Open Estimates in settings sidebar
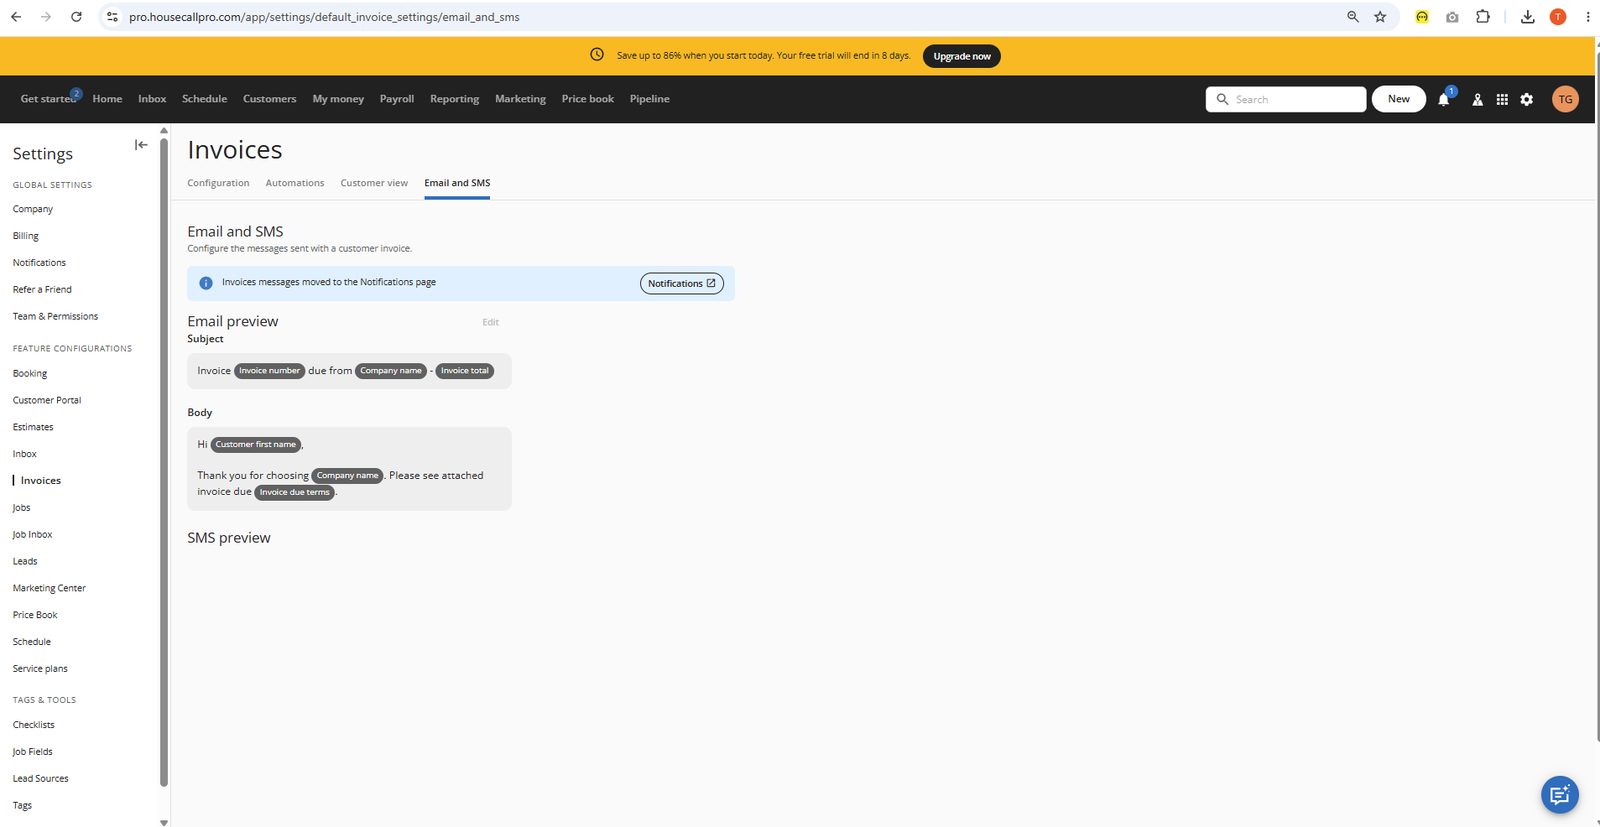This screenshot has height=827, width=1600. [x=33, y=427]
